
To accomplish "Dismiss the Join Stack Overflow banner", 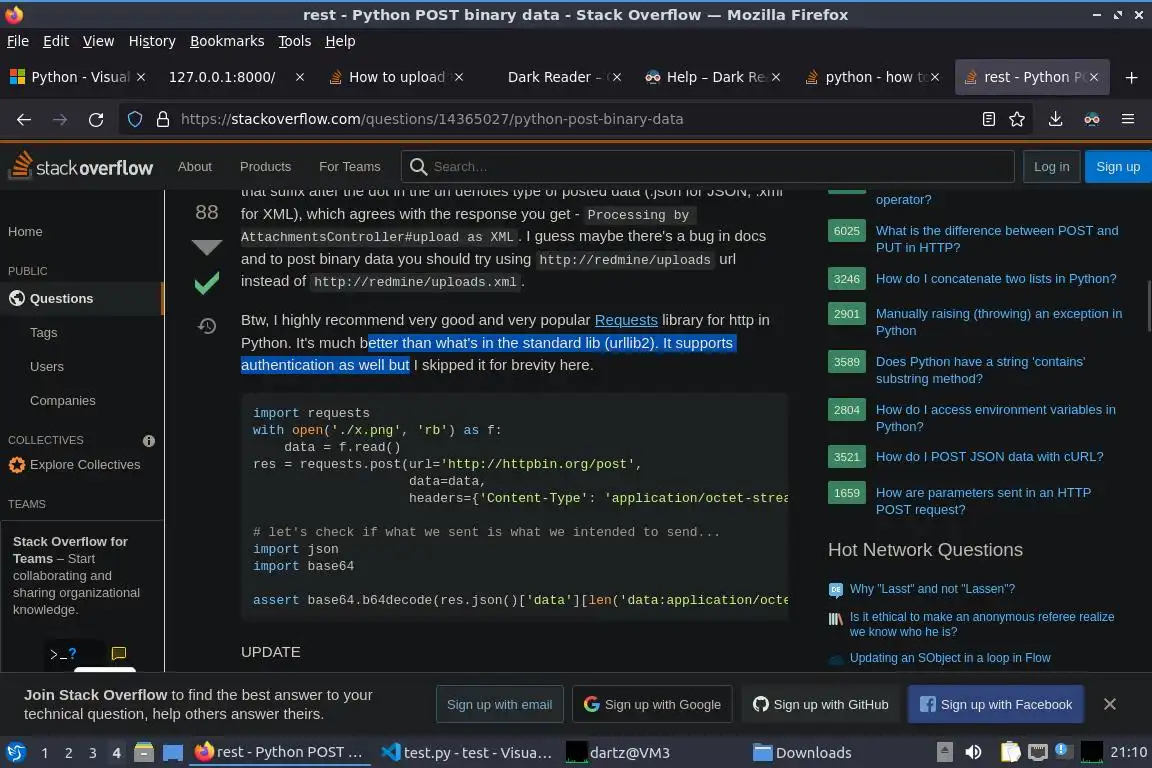I will pyautogui.click(x=1109, y=704).
